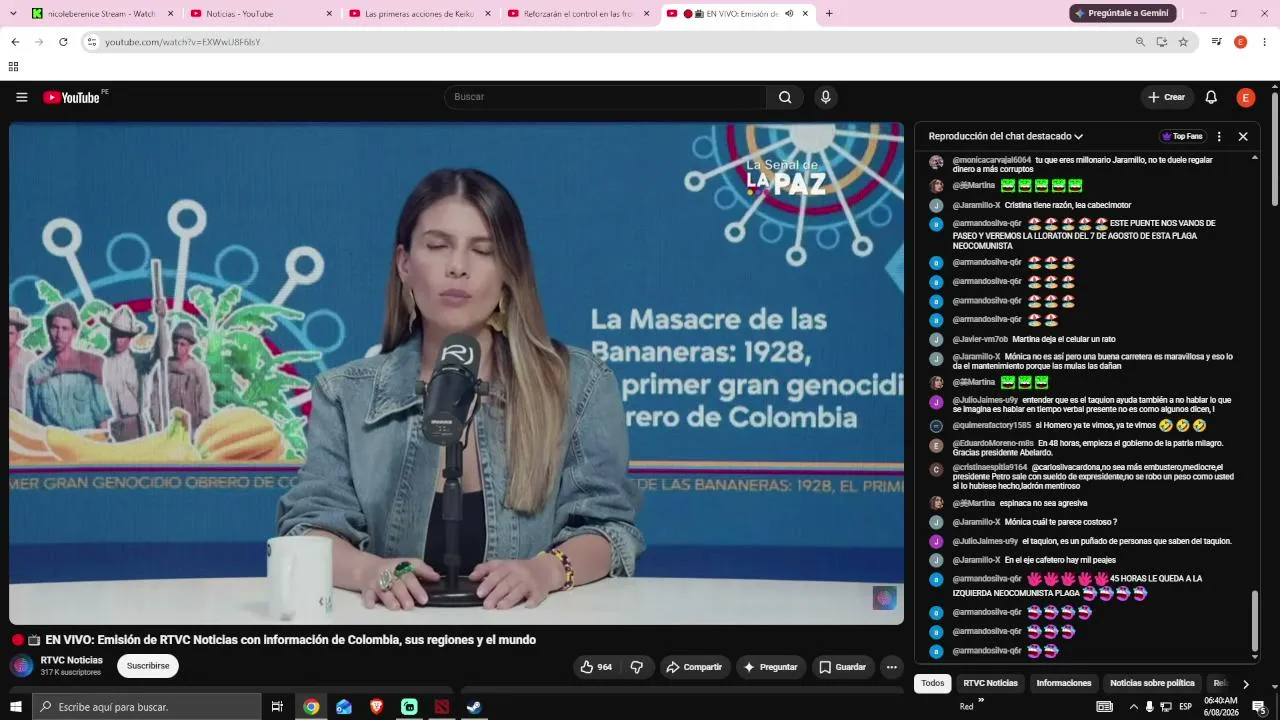Switch to Reforzarán el control tab
Viewport: 1280px width, 720px height.
[579, 14]
